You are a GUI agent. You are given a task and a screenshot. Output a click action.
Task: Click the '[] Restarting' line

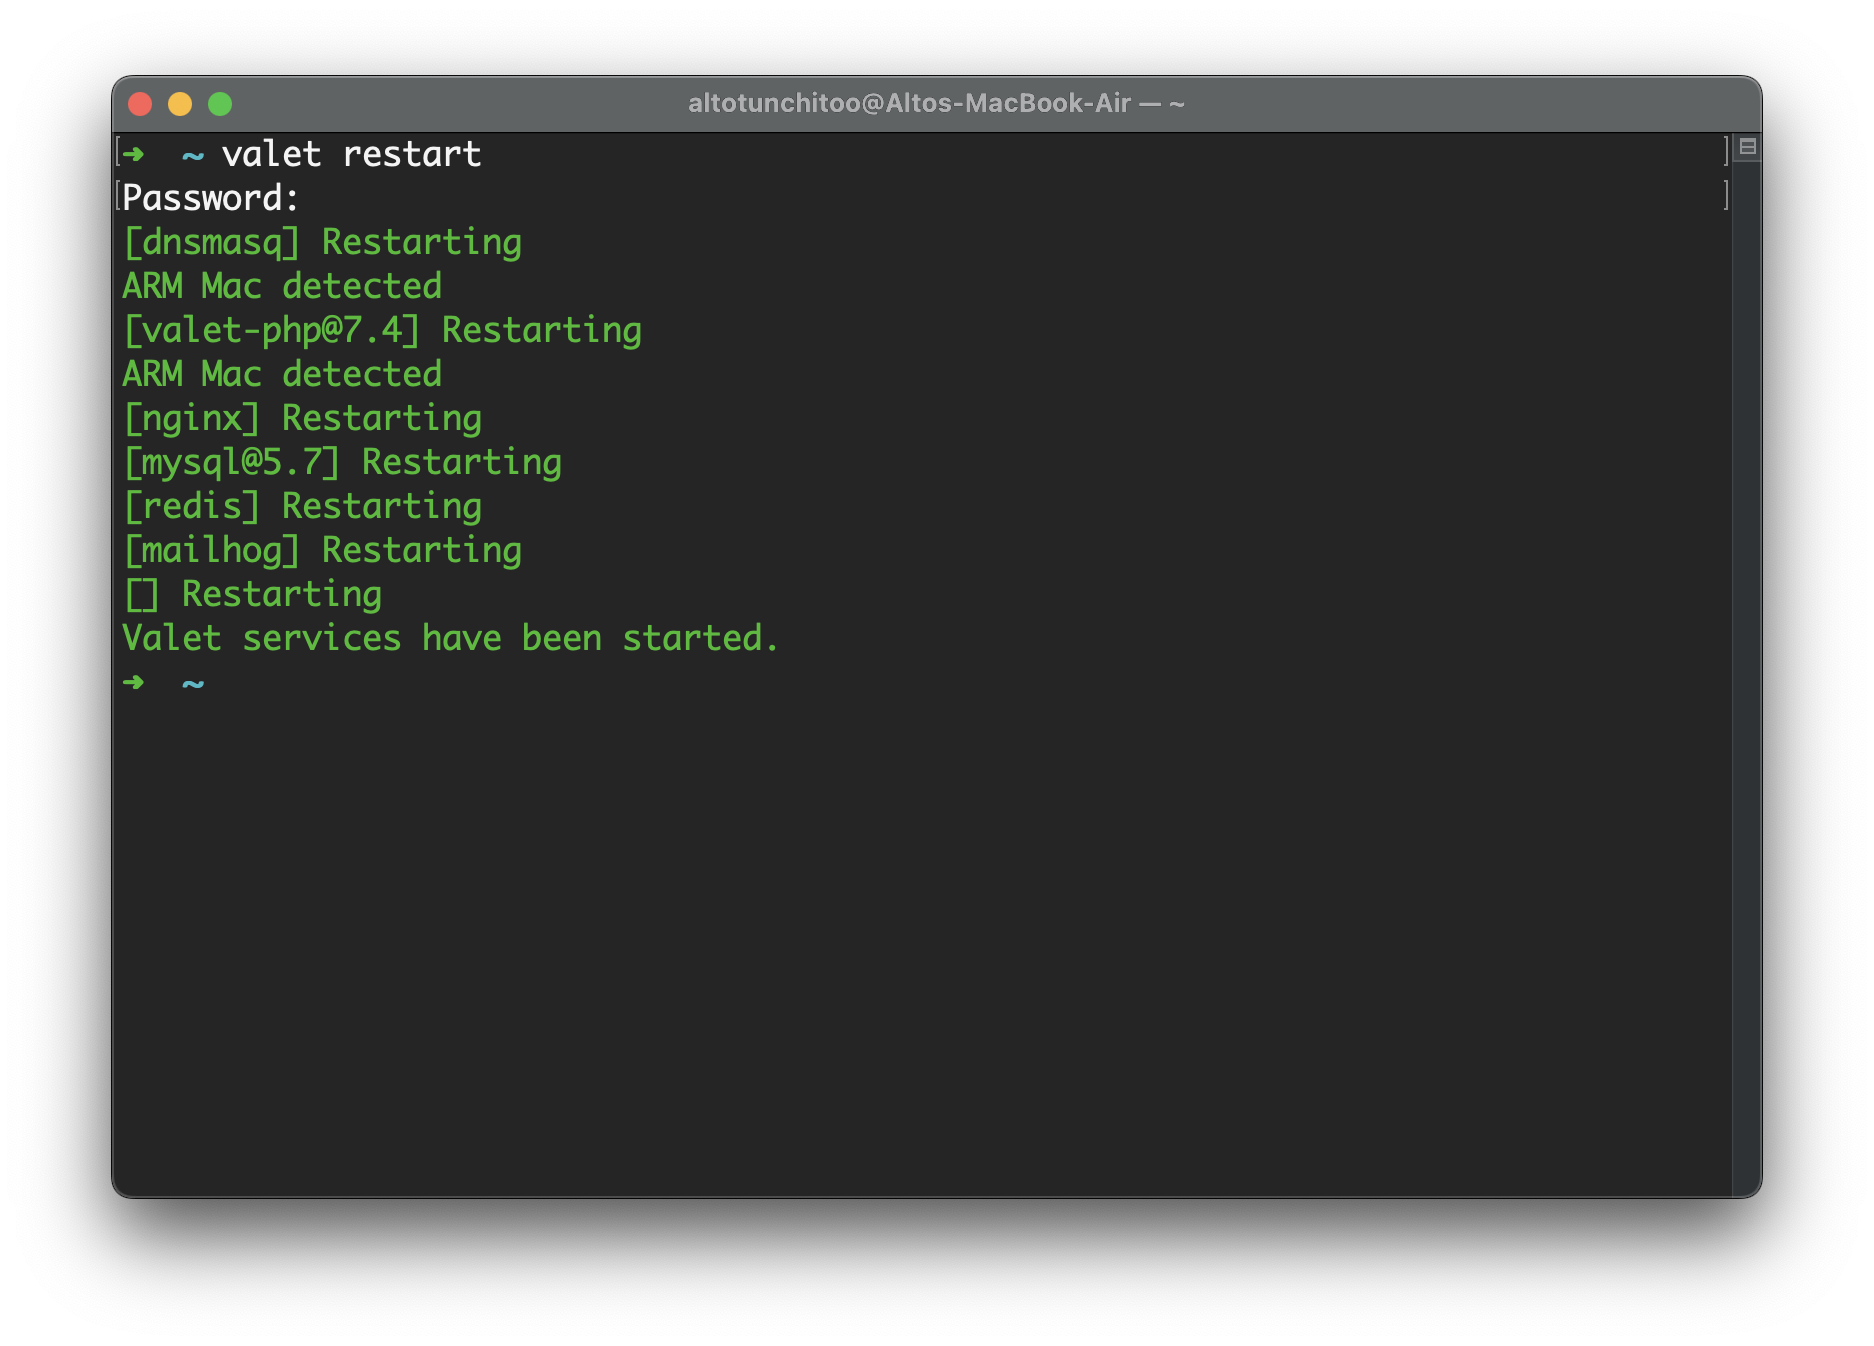click(252, 595)
